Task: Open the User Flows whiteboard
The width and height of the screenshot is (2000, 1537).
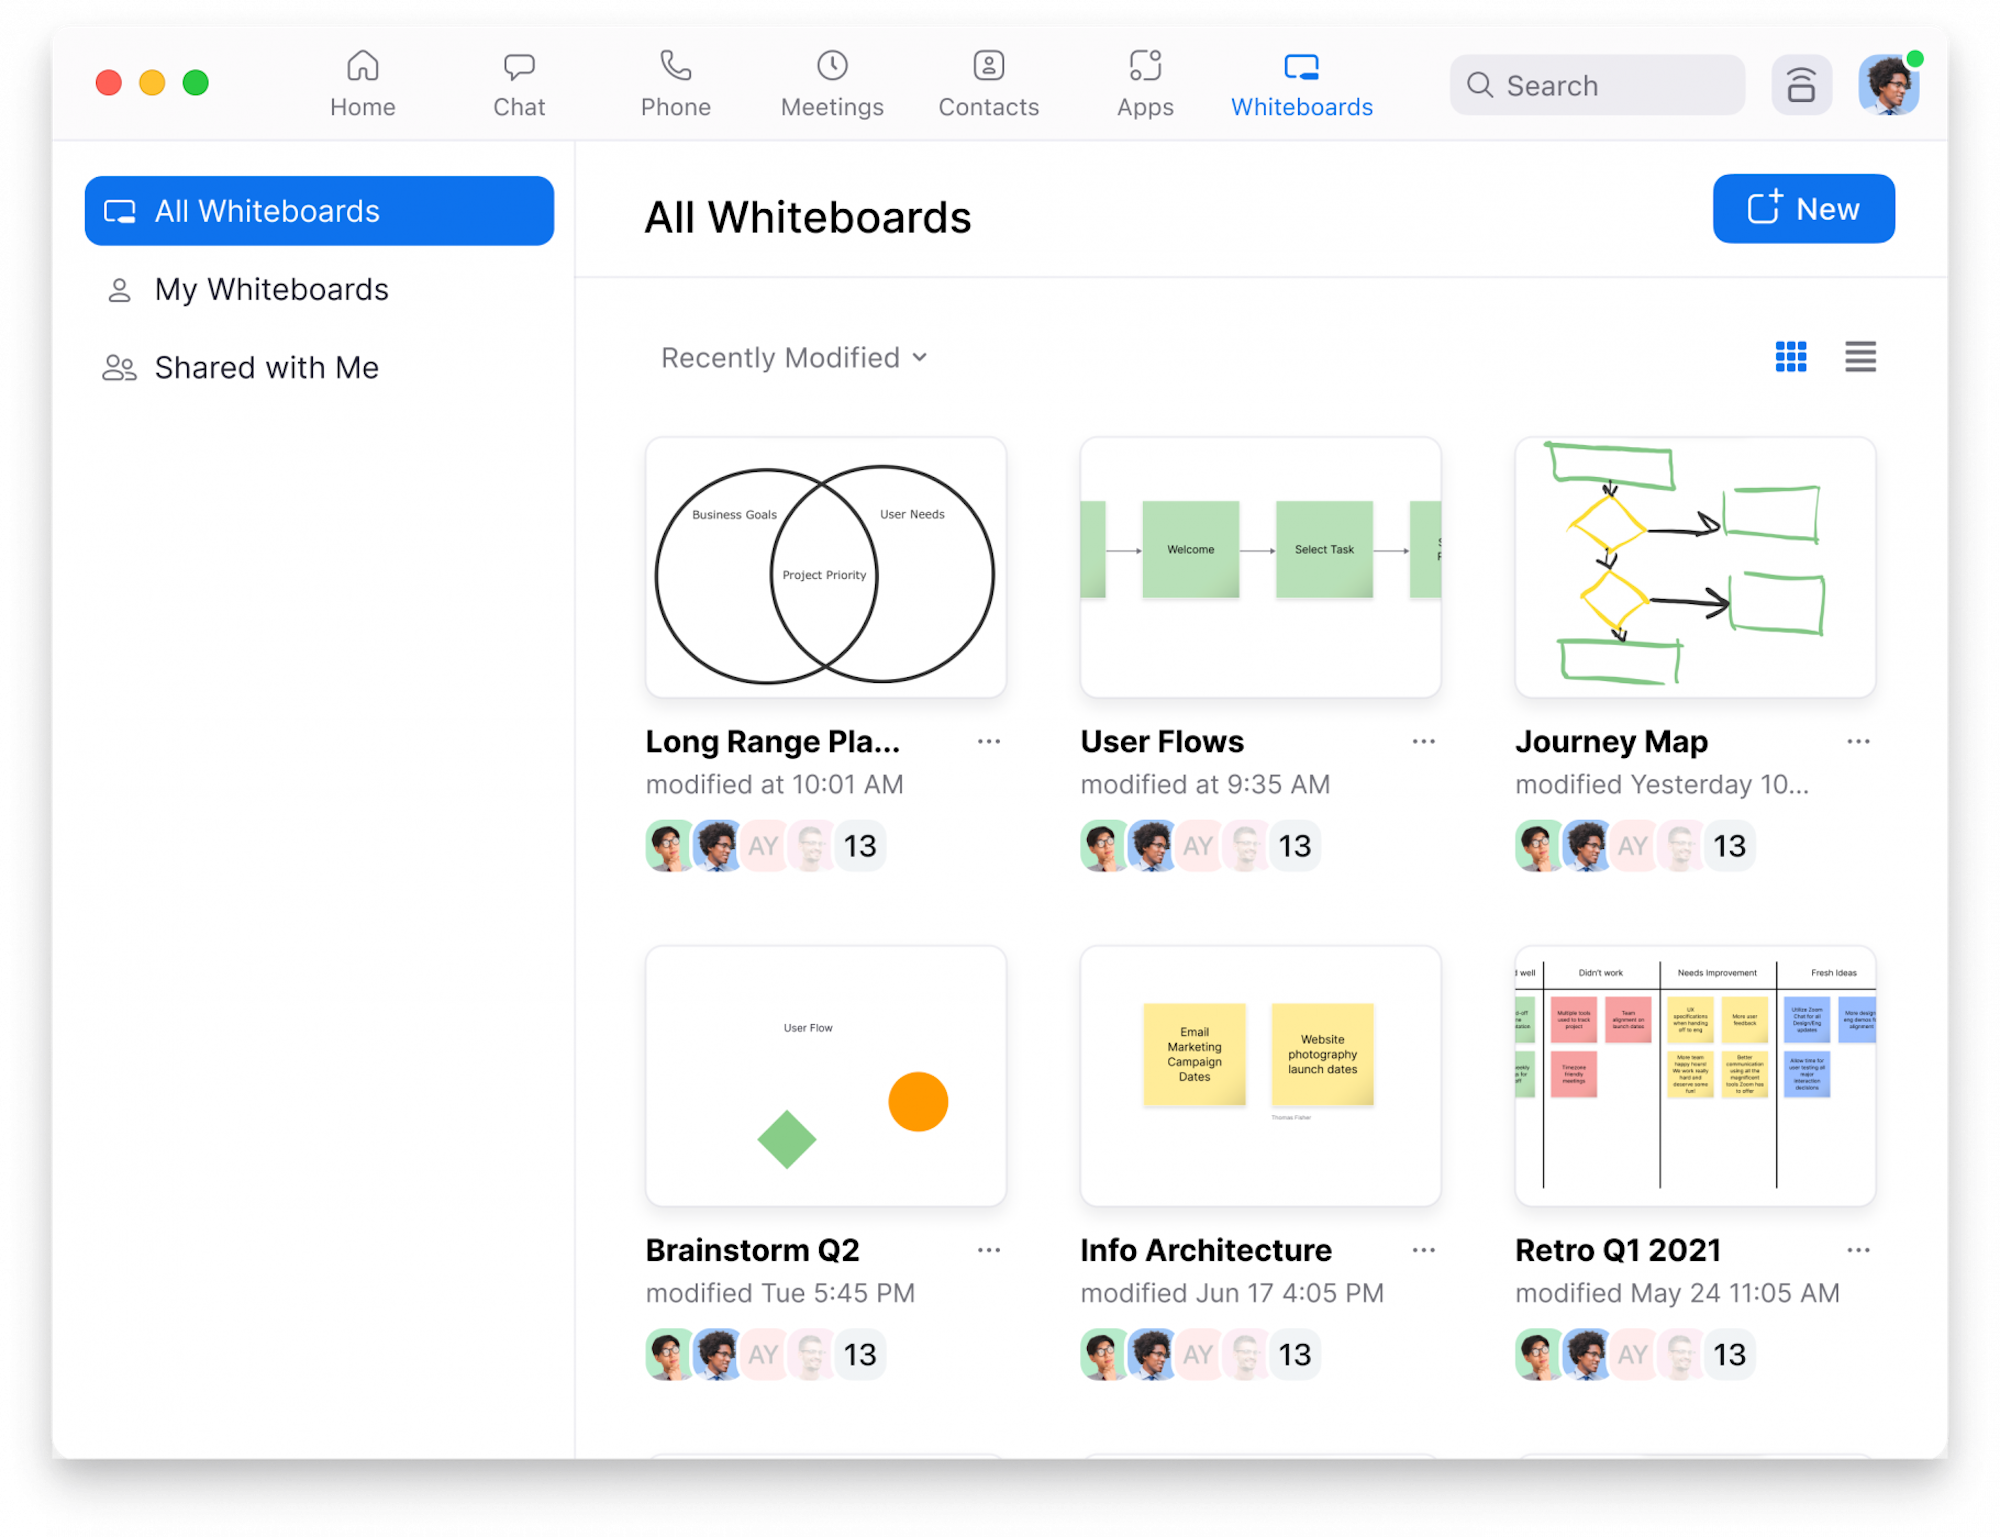Action: pos(1259,565)
